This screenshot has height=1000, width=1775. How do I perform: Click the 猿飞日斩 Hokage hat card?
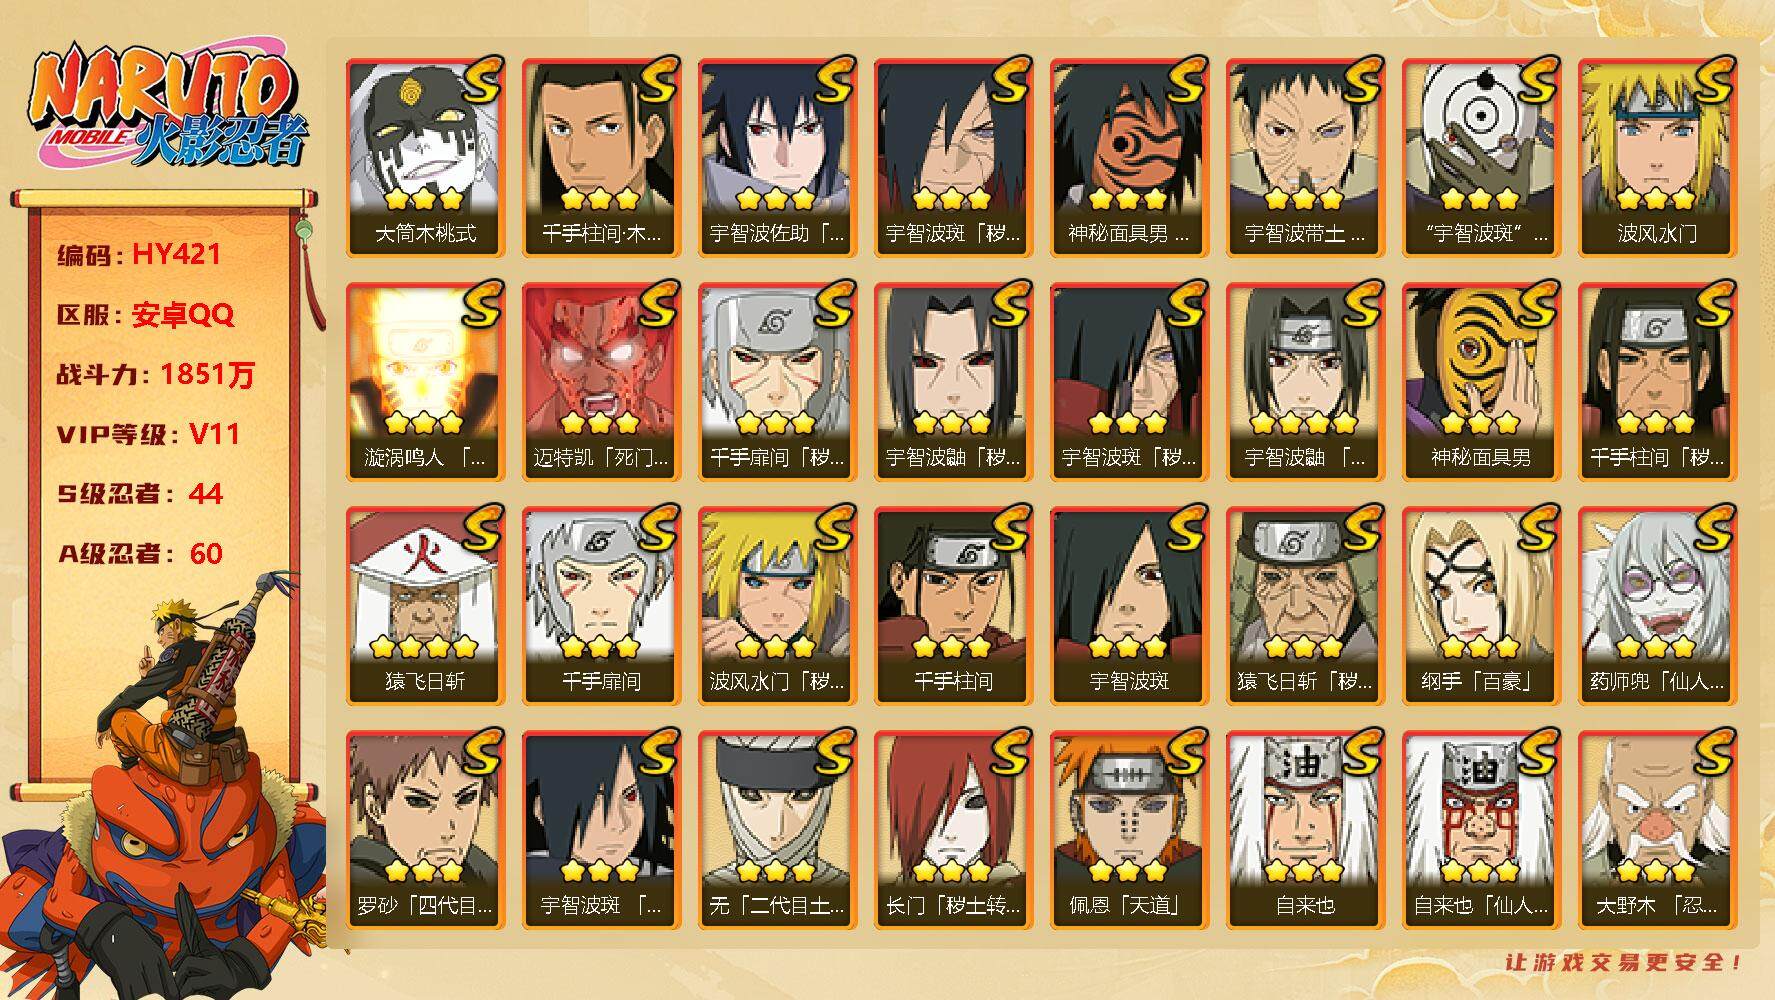(425, 606)
